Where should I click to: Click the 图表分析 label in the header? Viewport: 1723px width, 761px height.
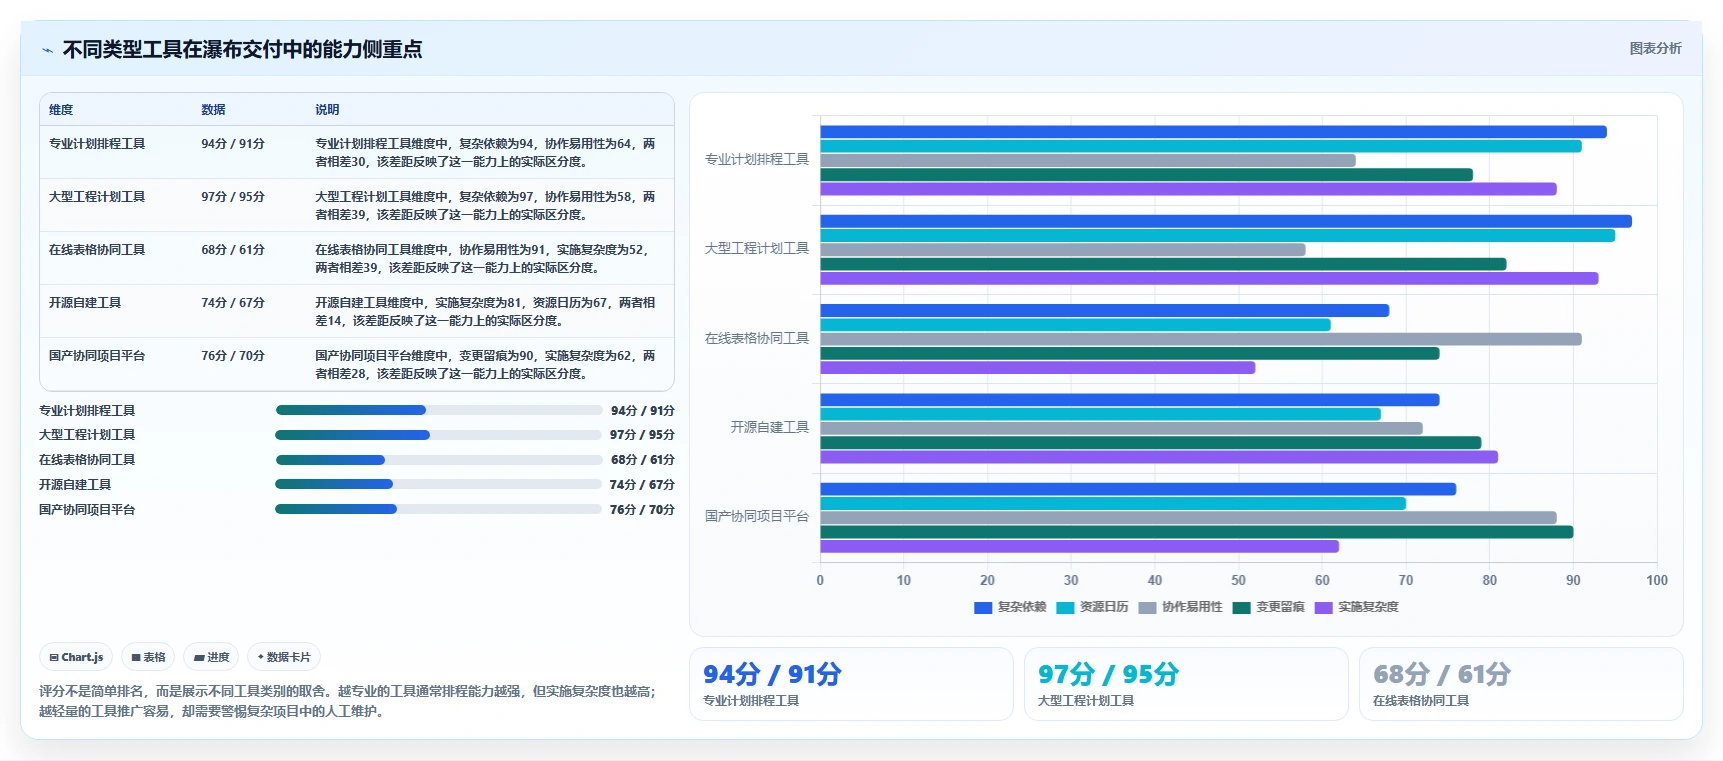[x=1655, y=48]
